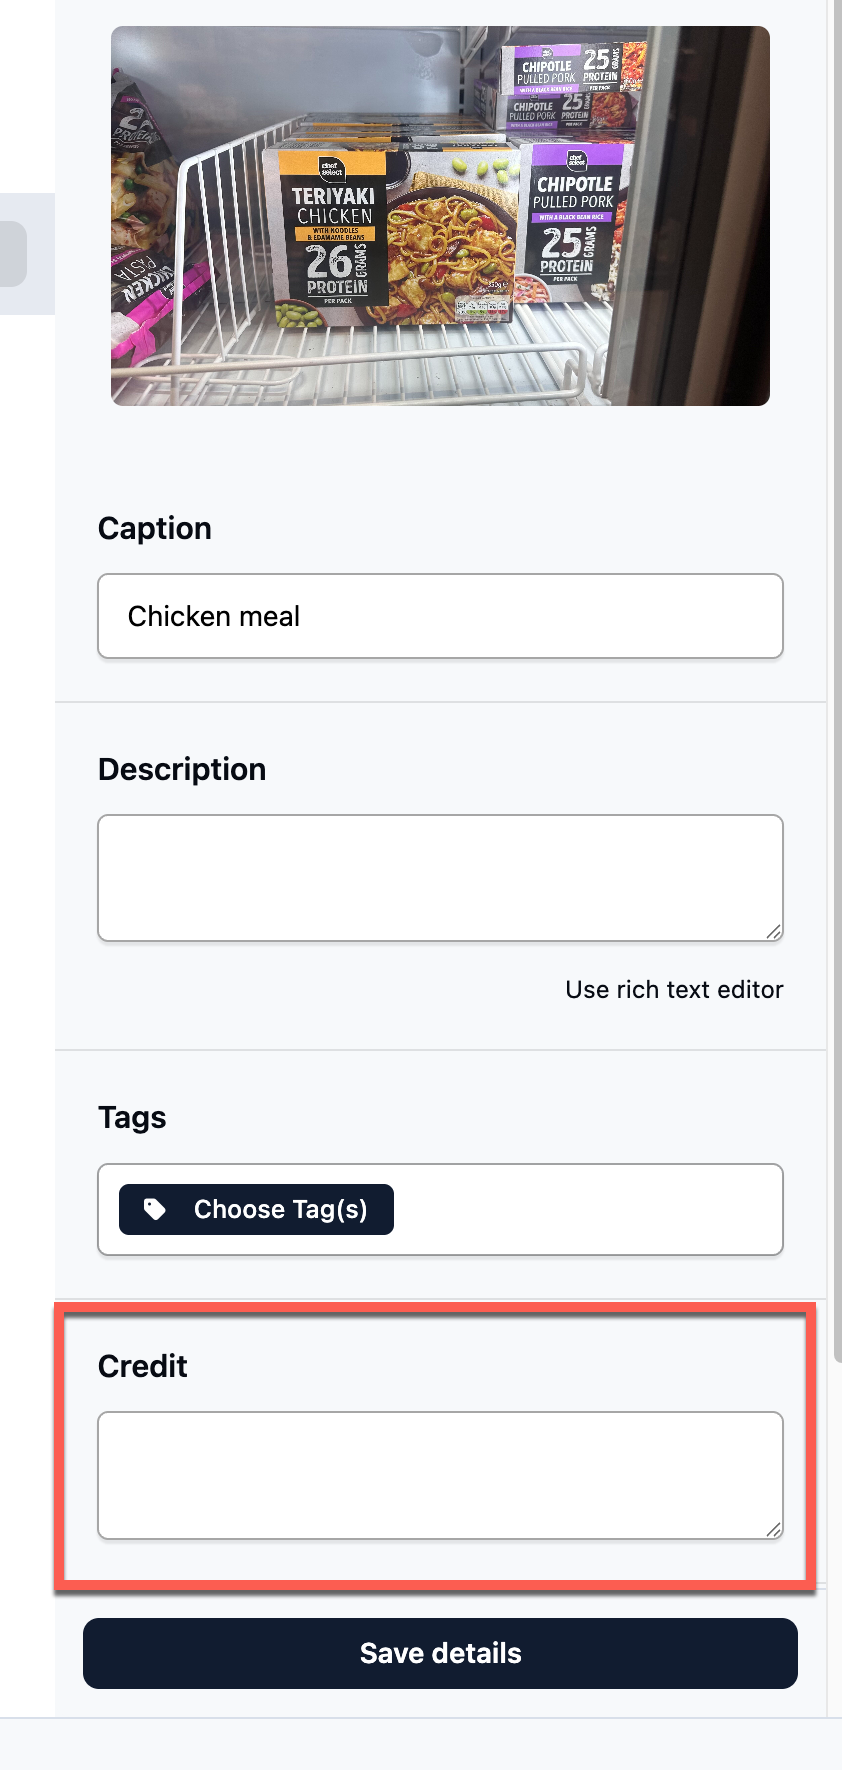Click inside the empty Credit text area
Viewport: 842px width, 1770px height.
[440, 1475]
